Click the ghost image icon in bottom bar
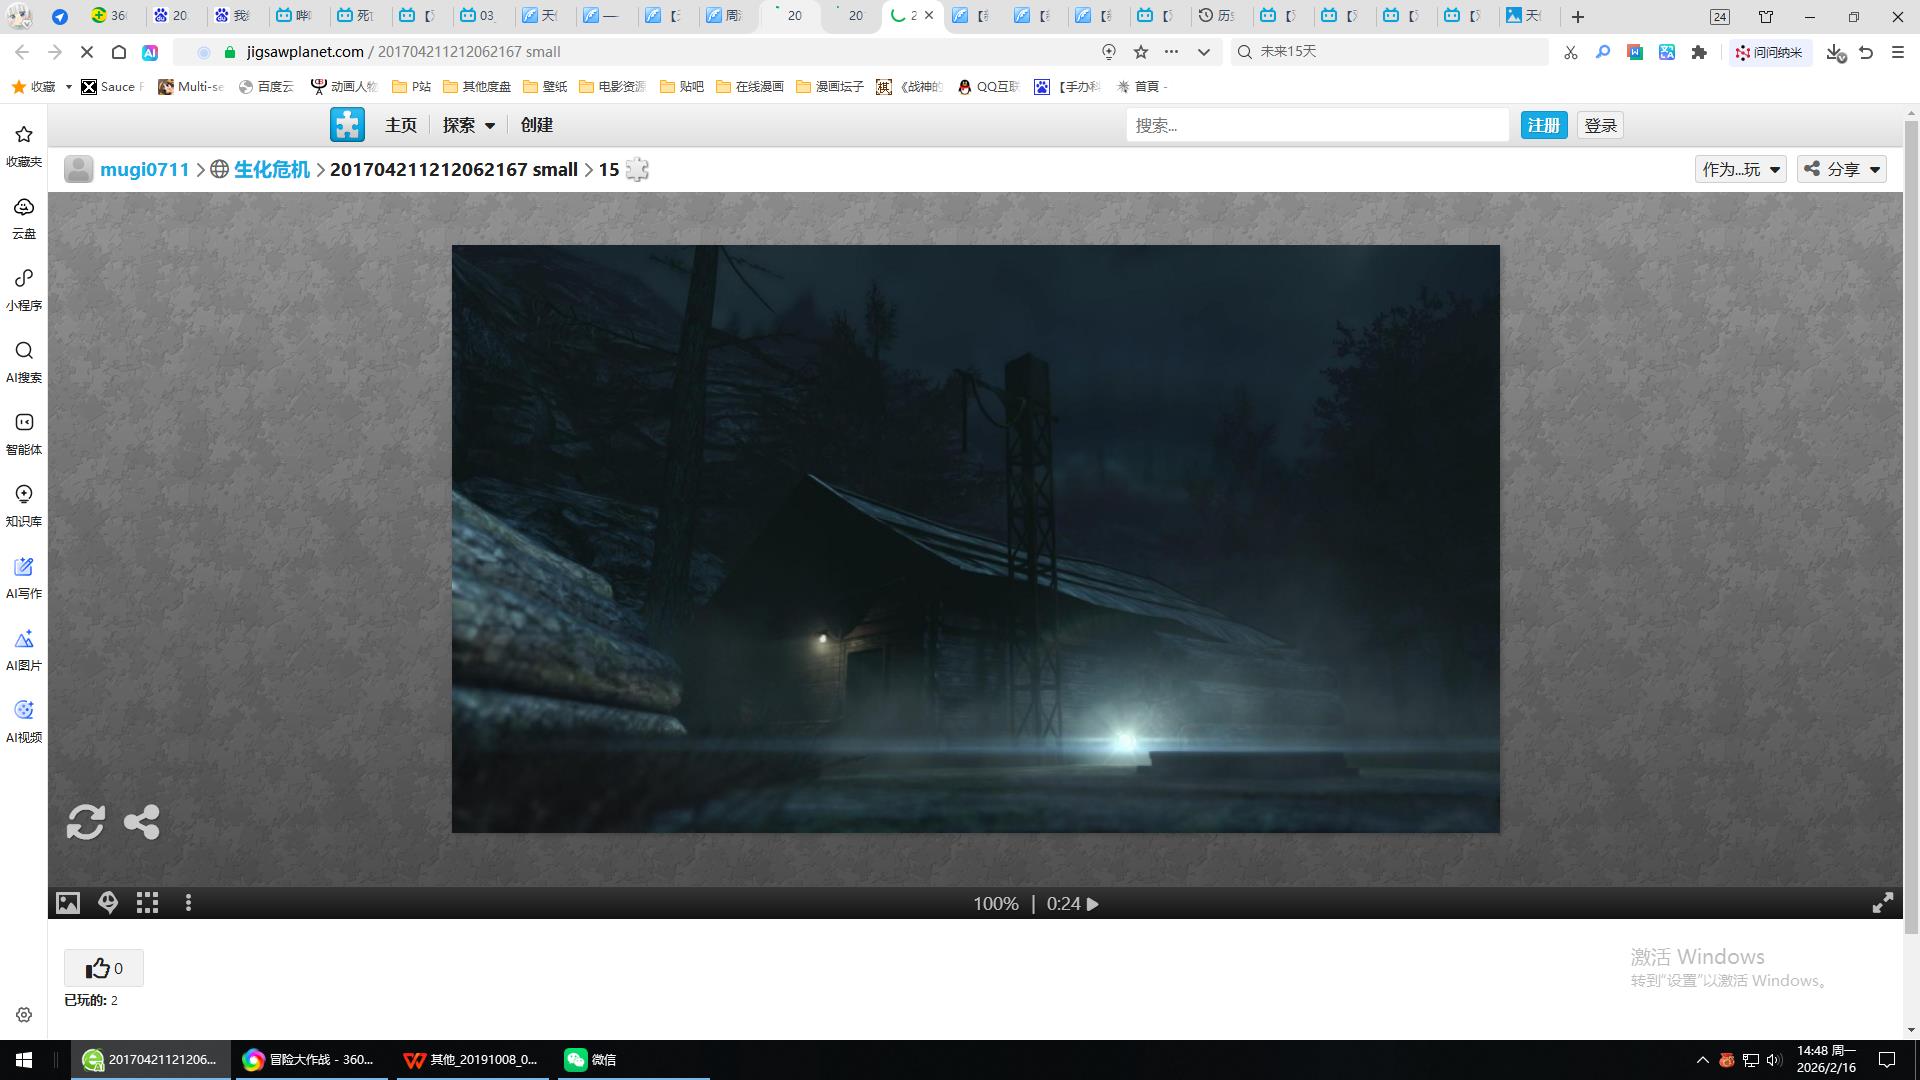 coord(108,903)
